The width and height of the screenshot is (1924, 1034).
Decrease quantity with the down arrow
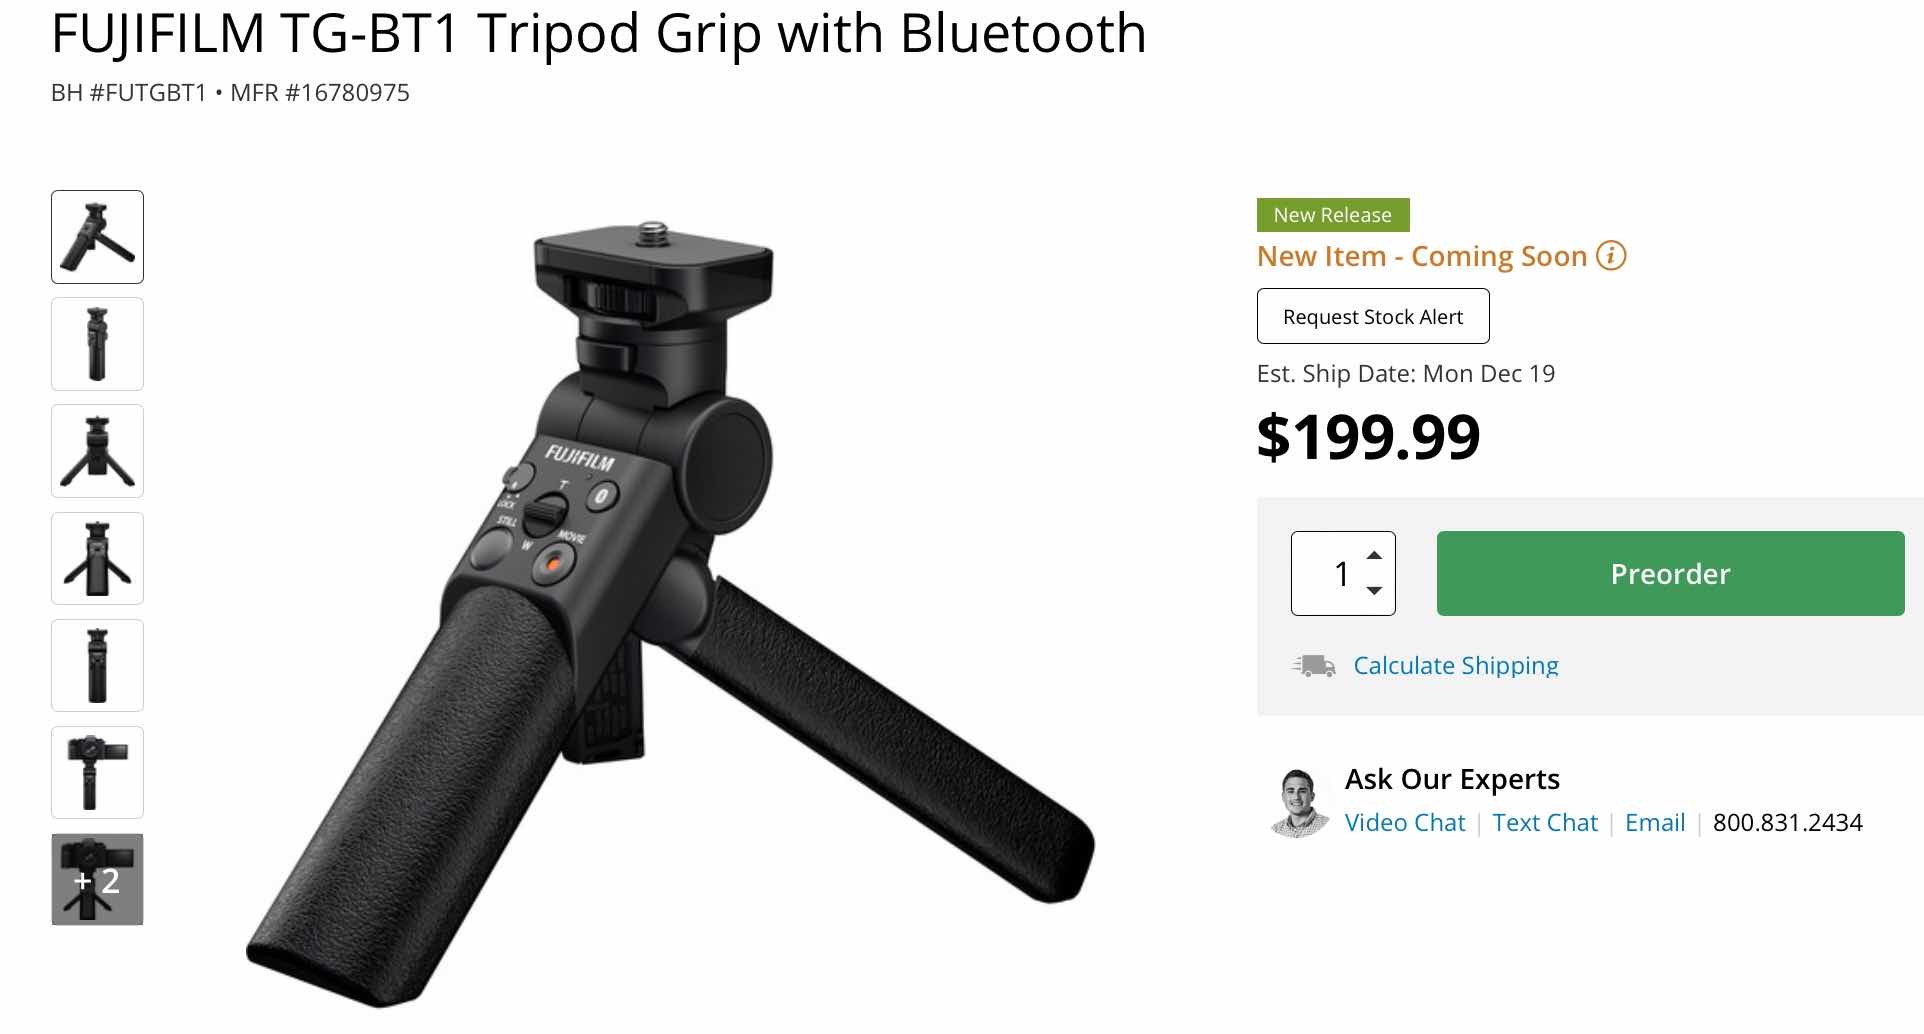point(1375,591)
